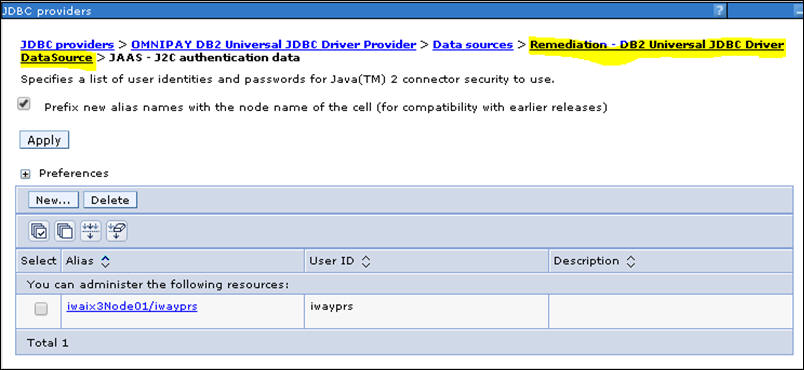The width and height of the screenshot is (804, 370).
Task: Expand the Preferences section
Action: point(25,174)
